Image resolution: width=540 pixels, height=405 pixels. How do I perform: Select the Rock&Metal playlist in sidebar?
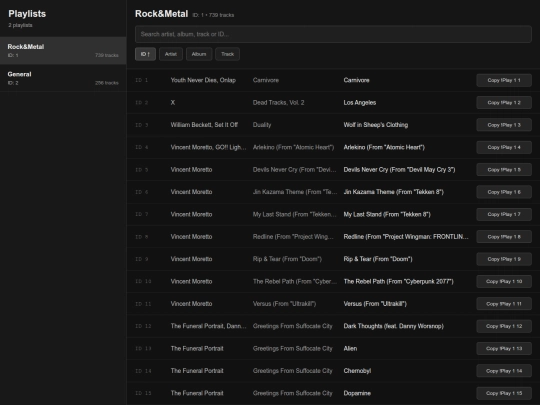[63, 51]
